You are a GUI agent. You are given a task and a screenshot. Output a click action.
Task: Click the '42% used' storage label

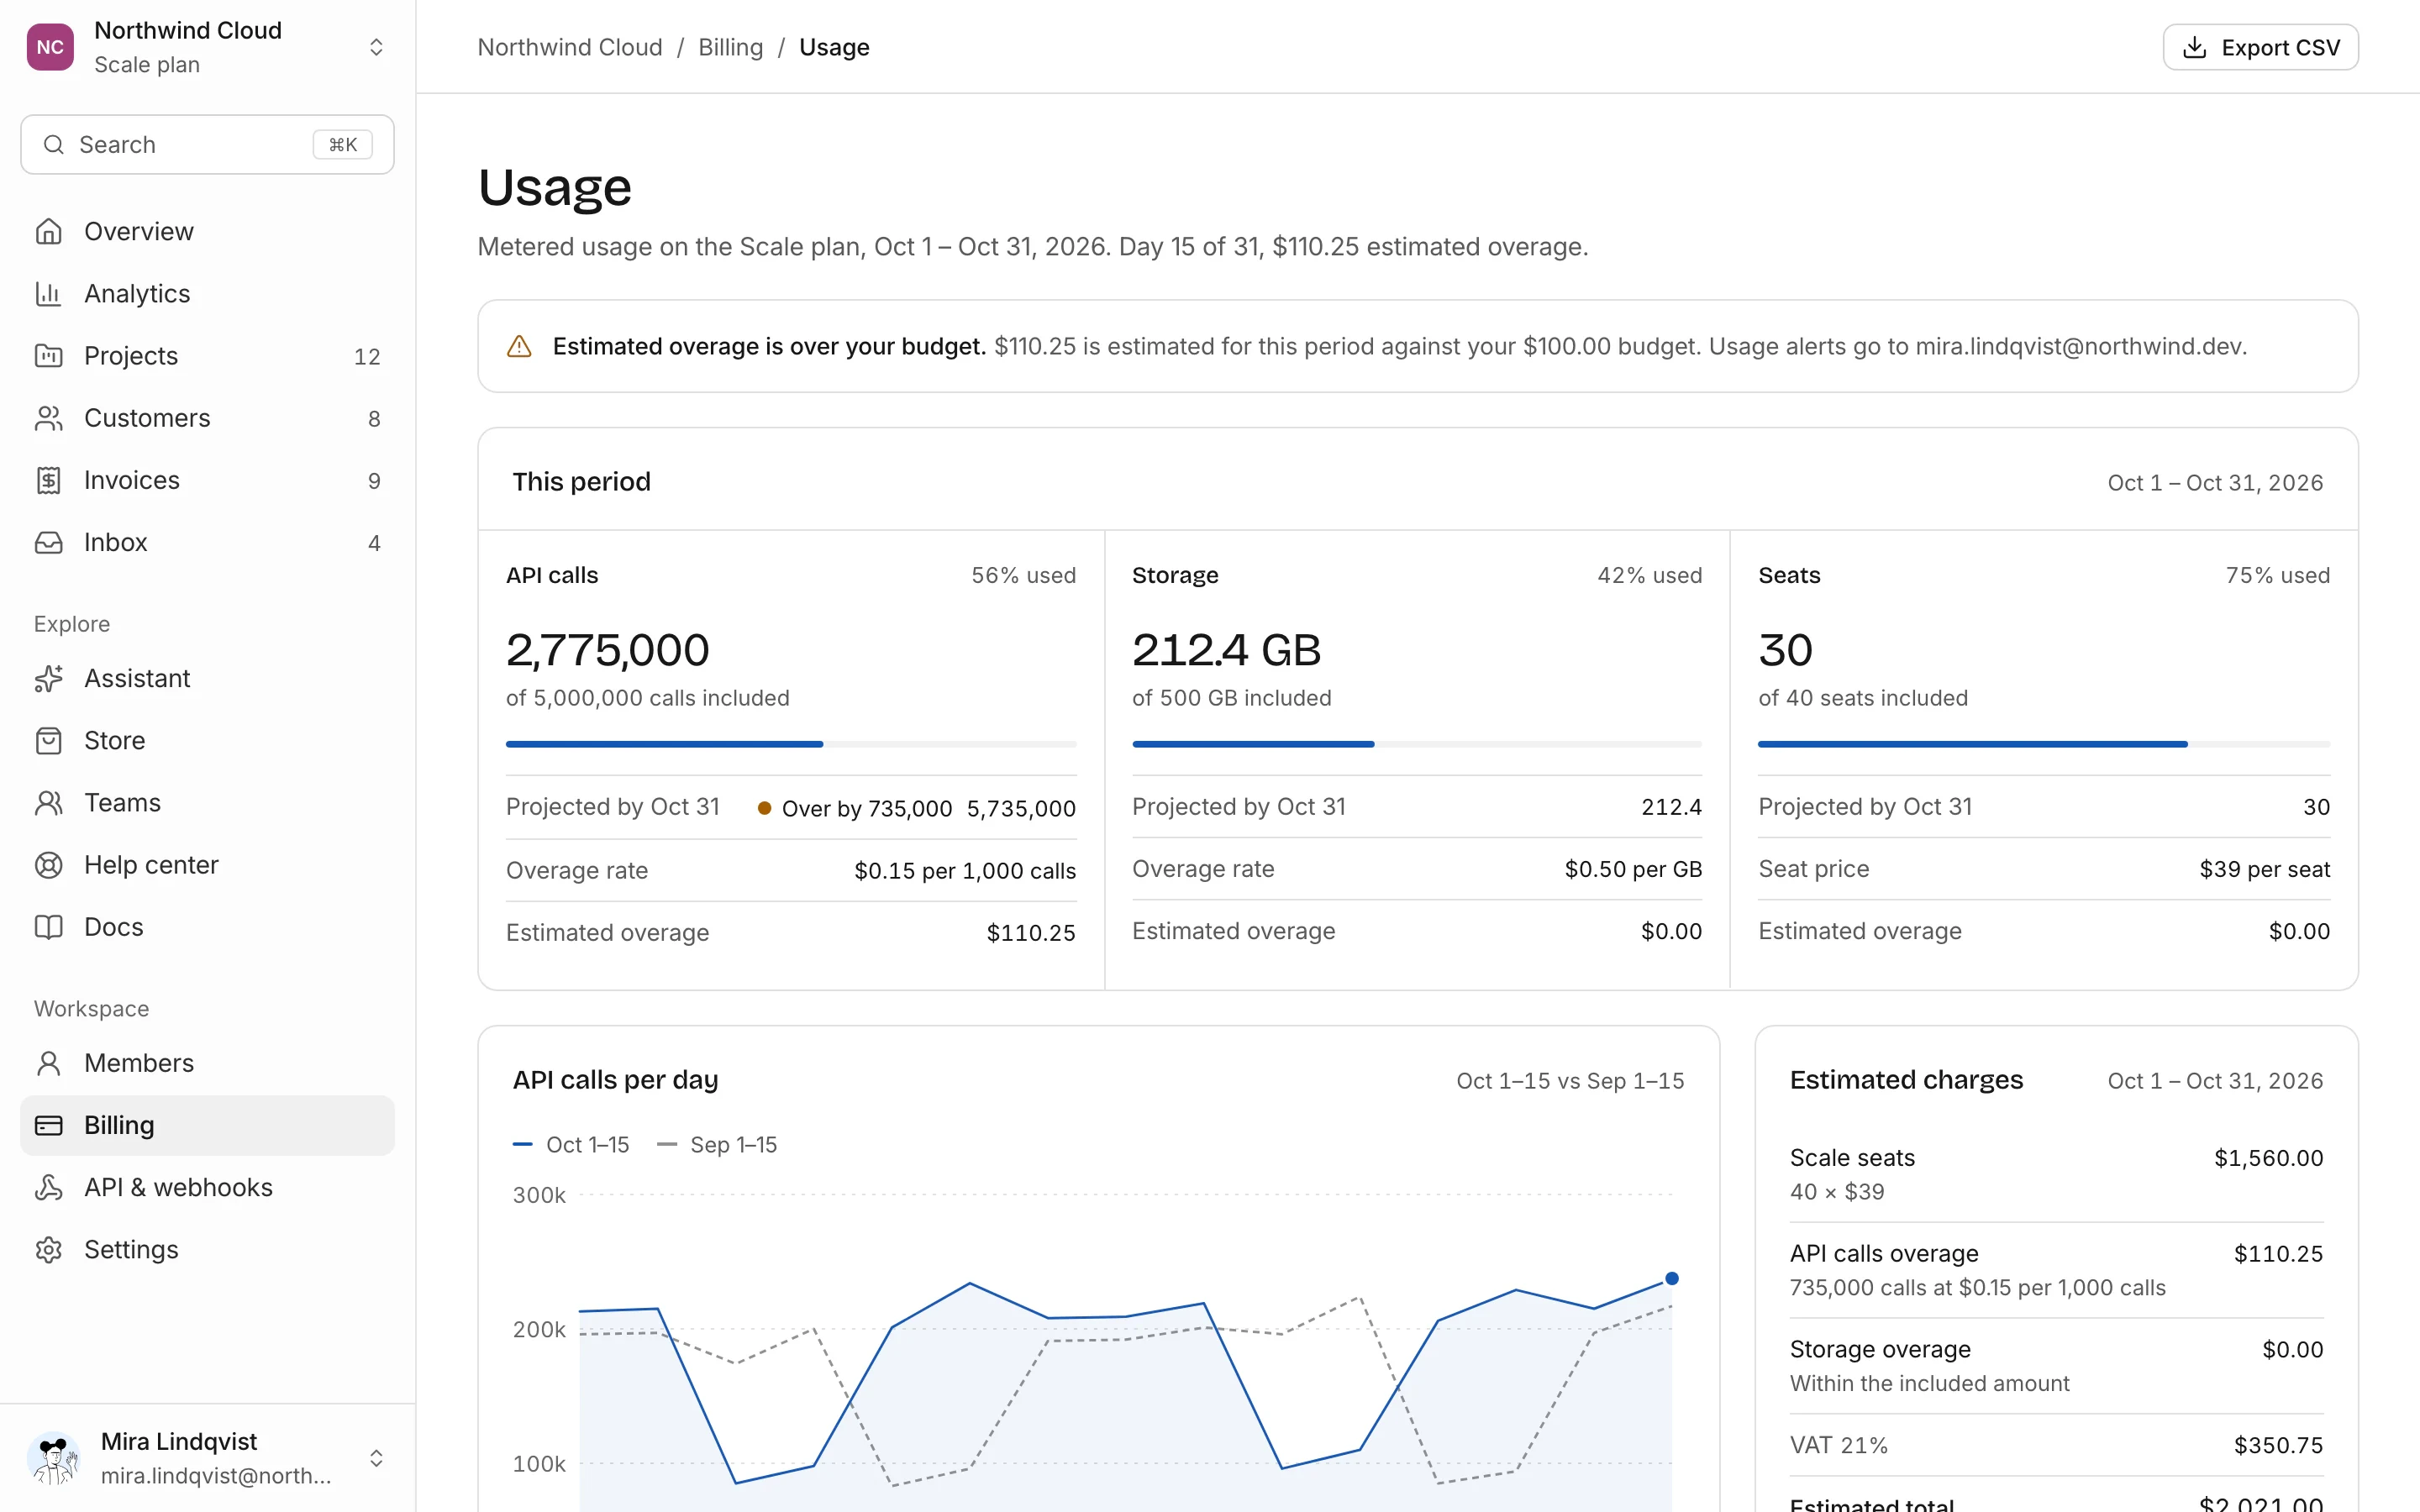(x=1650, y=575)
